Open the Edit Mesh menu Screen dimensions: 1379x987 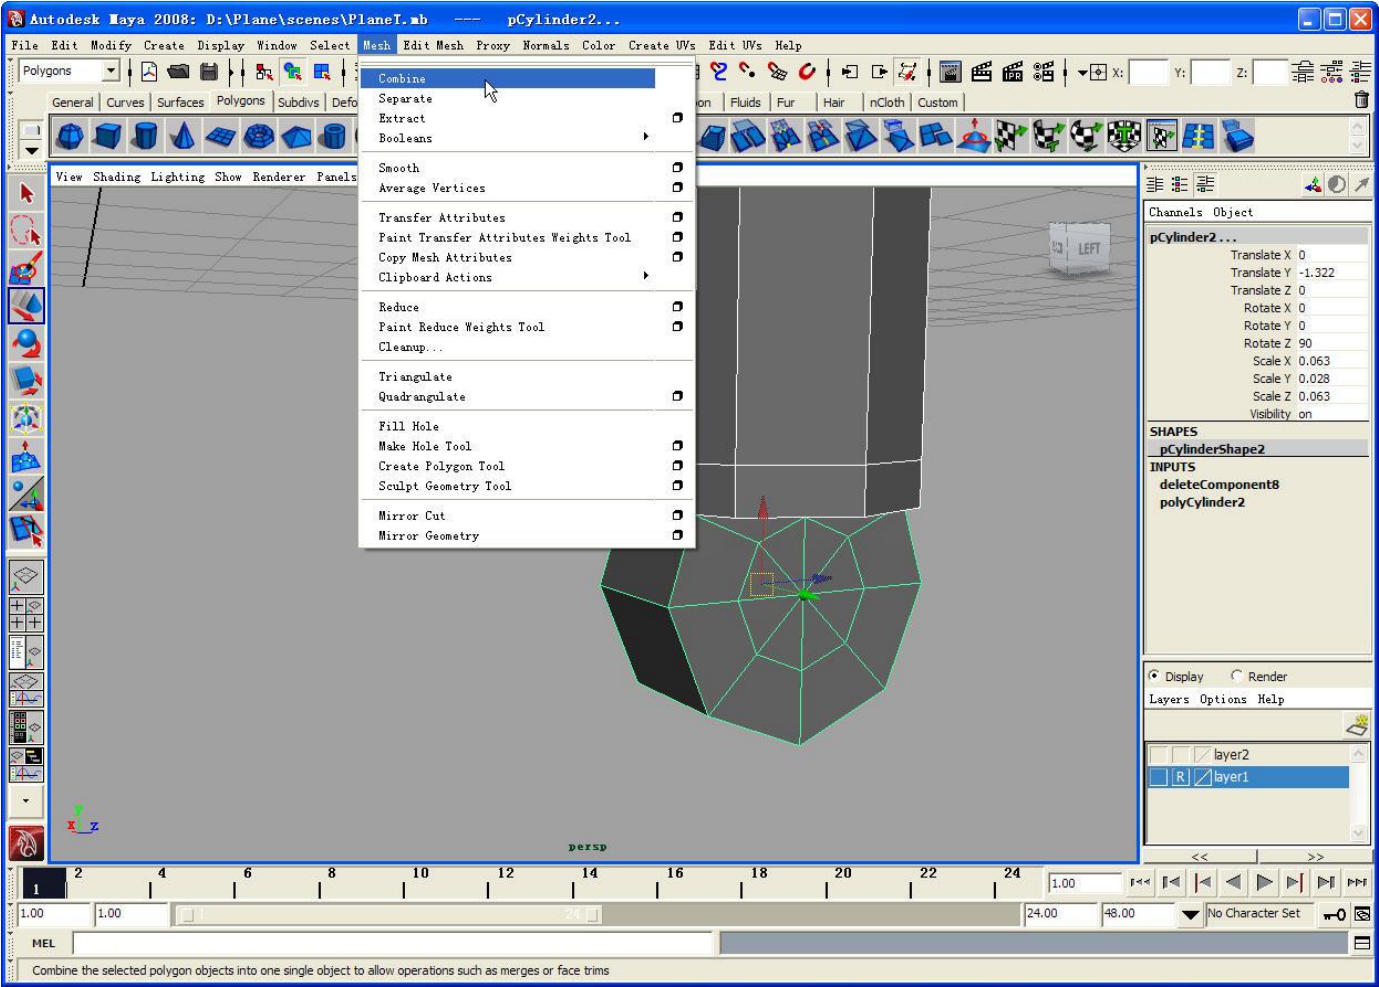(x=433, y=45)
